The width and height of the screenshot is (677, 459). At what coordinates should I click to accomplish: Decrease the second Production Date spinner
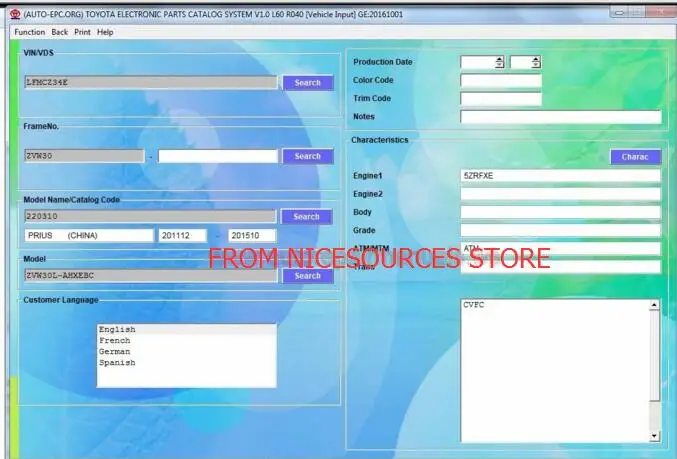(x=536, y=65)
